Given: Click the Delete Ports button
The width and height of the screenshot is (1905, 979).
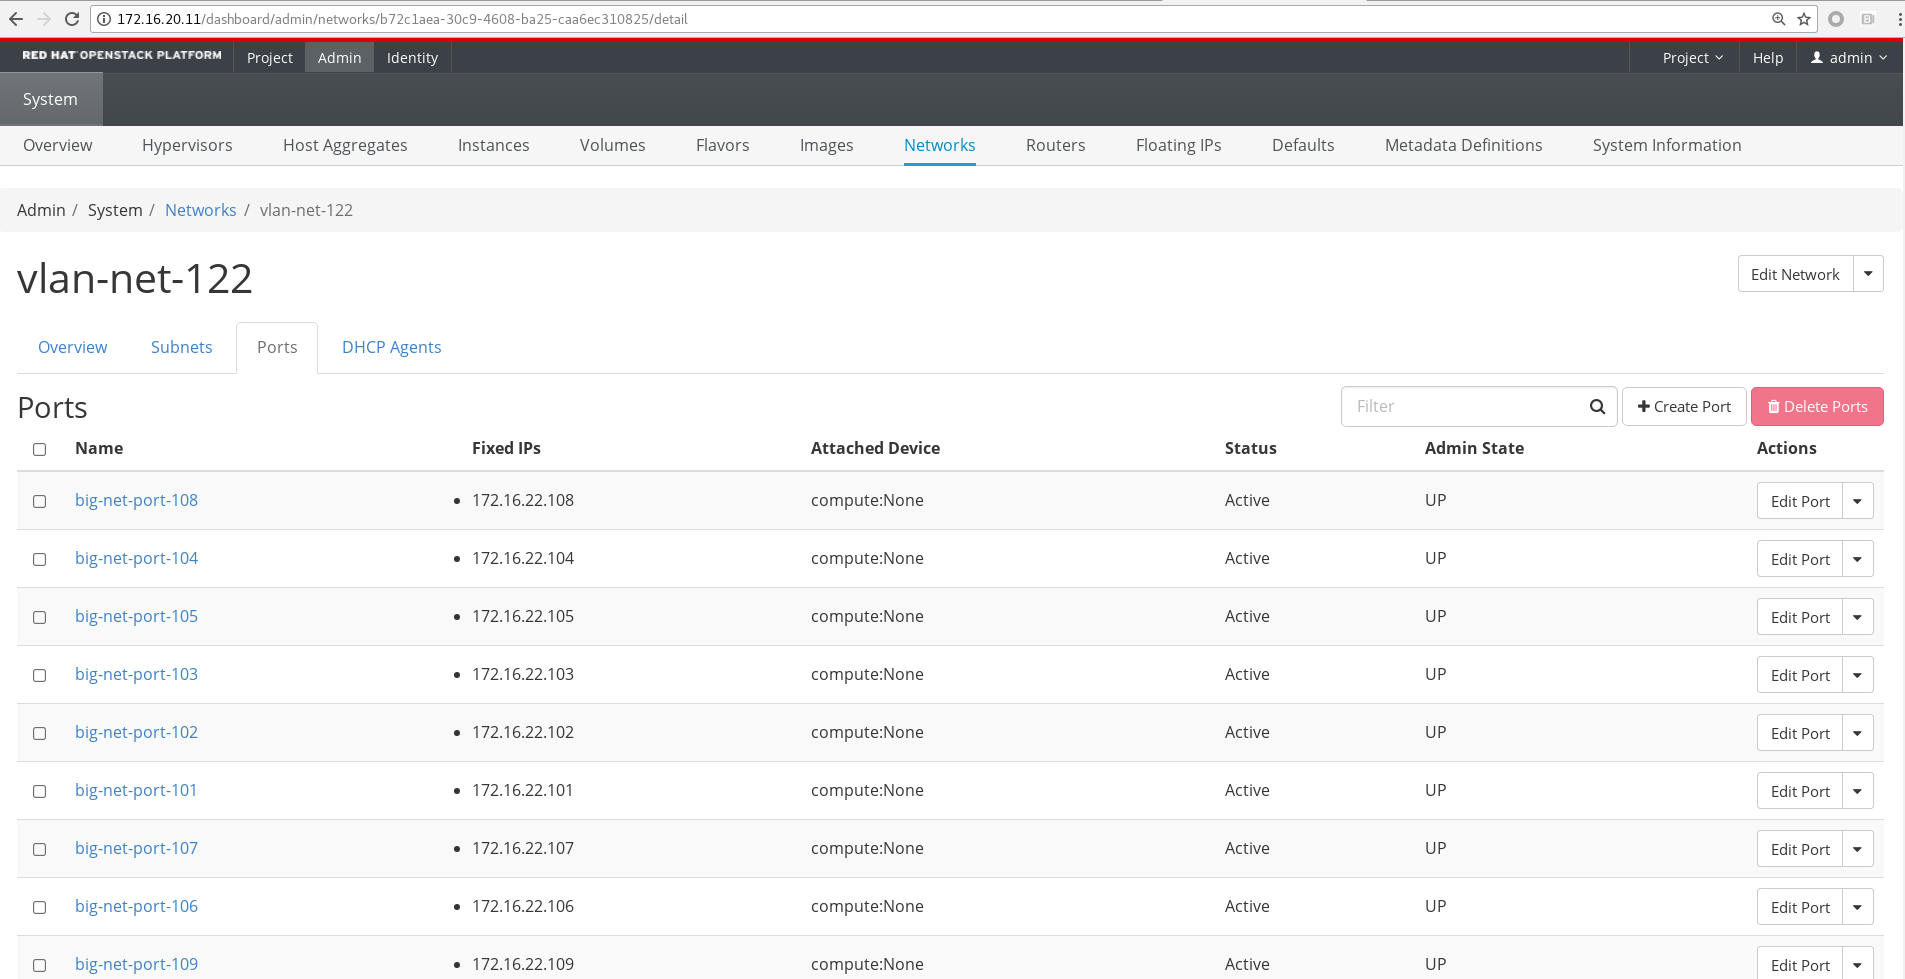Looking at the screenshot, I should [x=1817, y=407].
